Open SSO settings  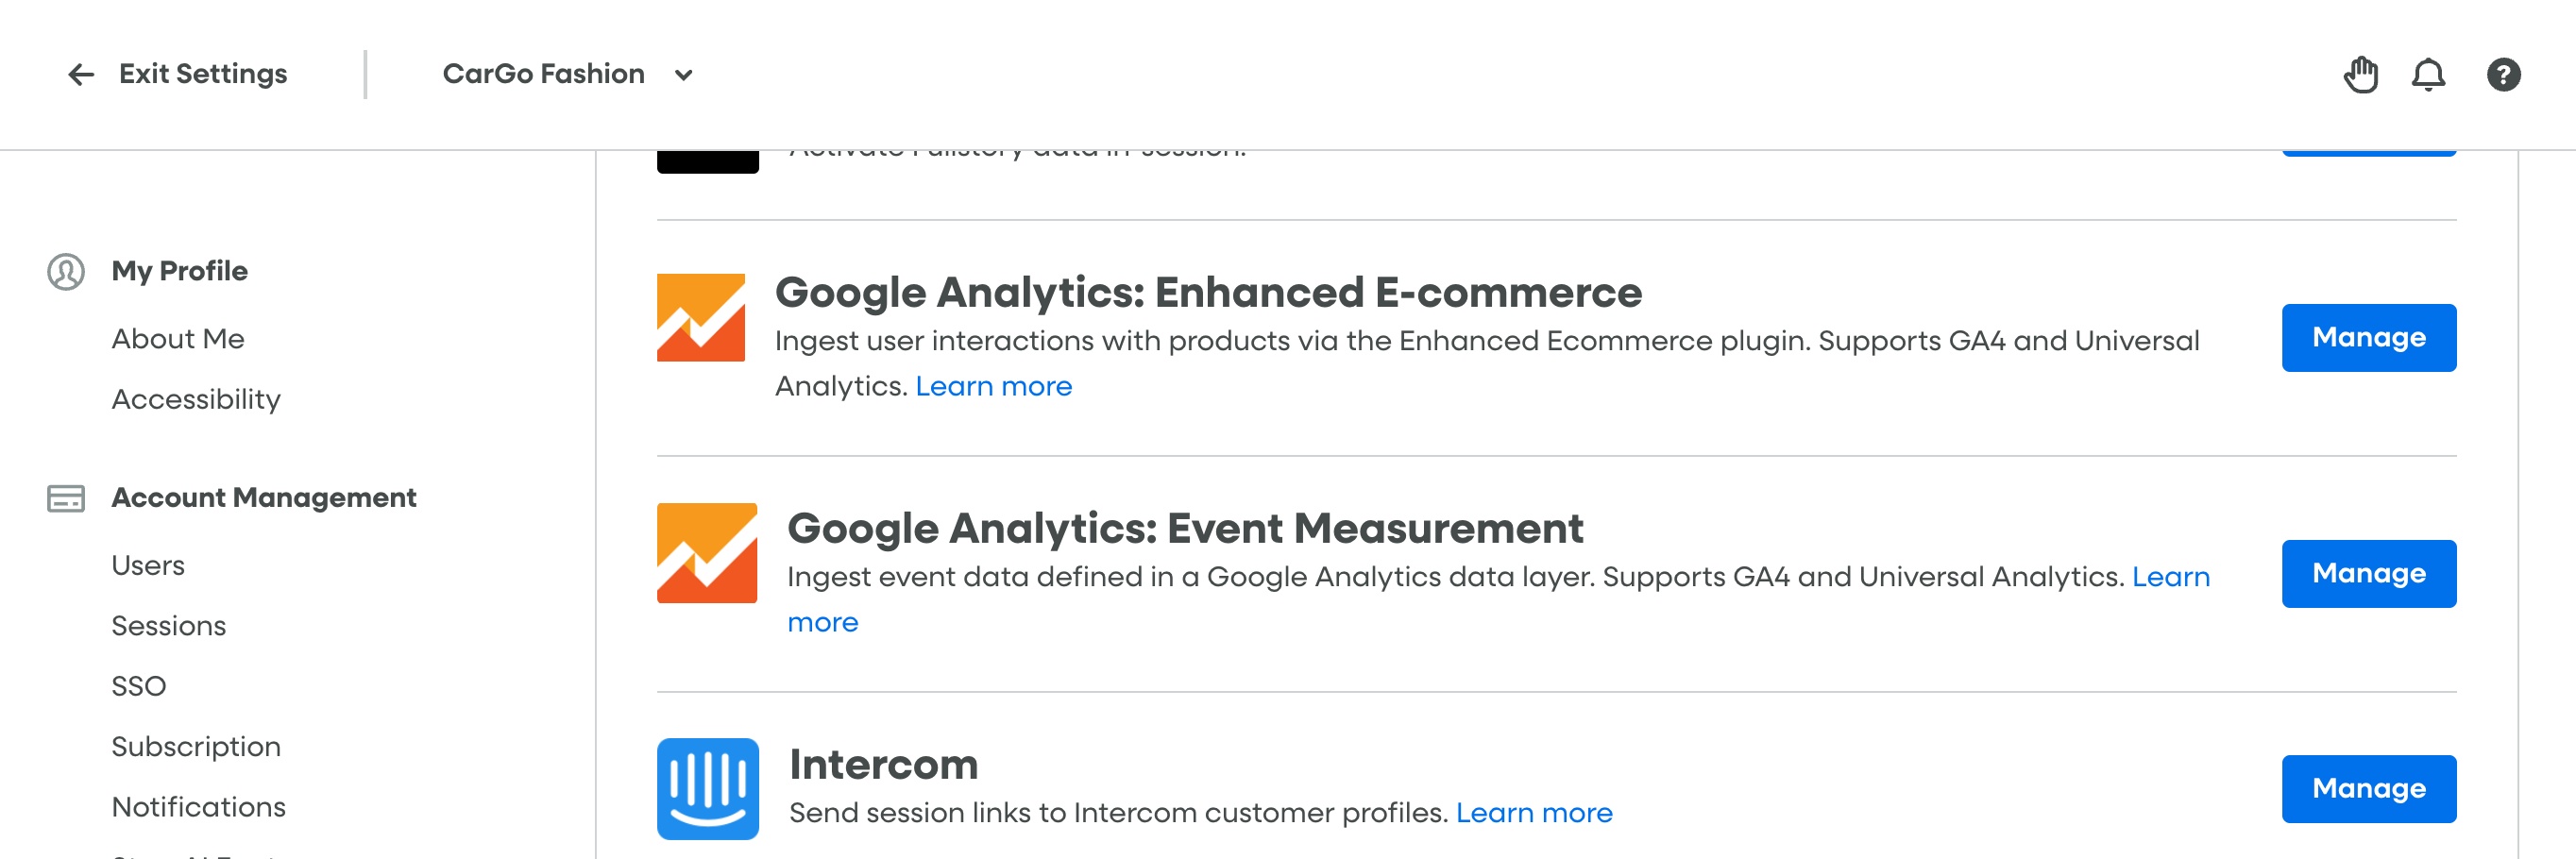pos(139,687)
